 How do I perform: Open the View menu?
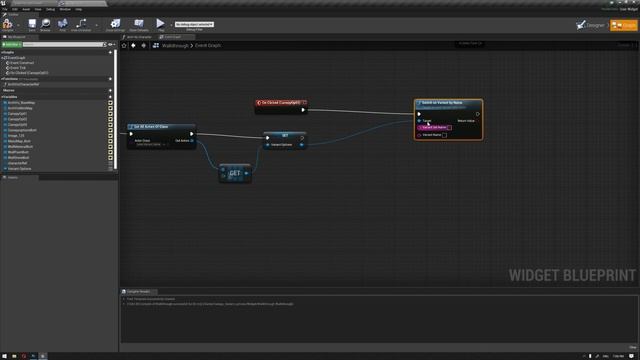[x=38, y=9]
